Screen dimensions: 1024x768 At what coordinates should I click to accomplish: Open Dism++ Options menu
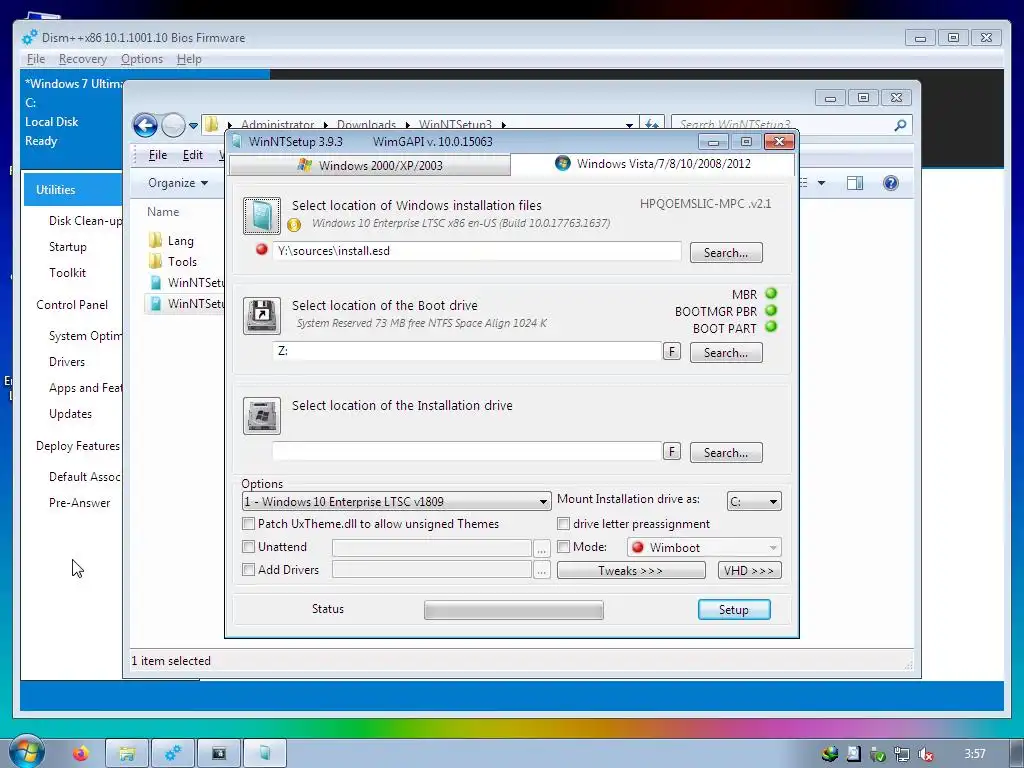pos(142,59)
